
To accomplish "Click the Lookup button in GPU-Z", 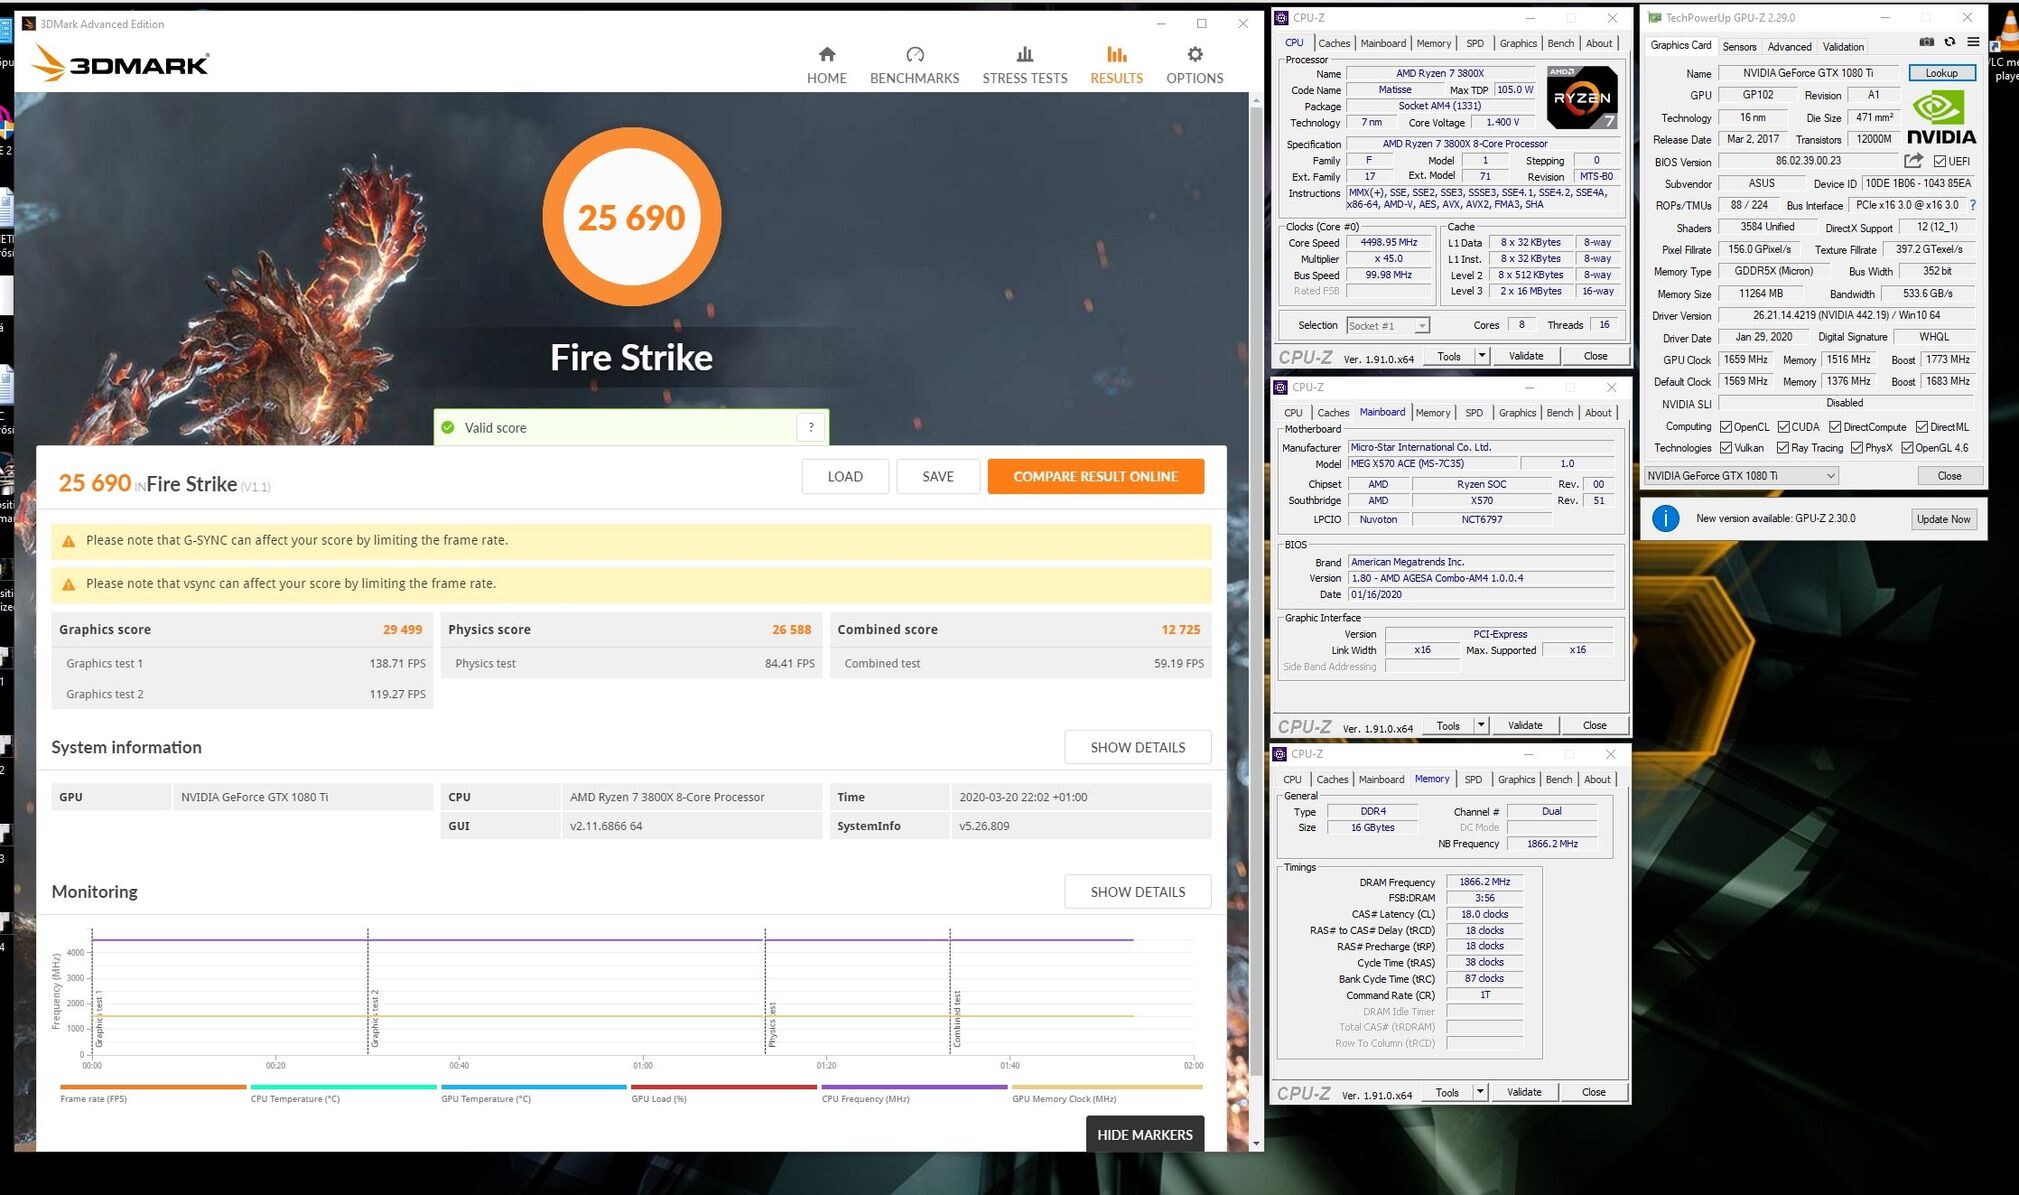I will 1941,73.
